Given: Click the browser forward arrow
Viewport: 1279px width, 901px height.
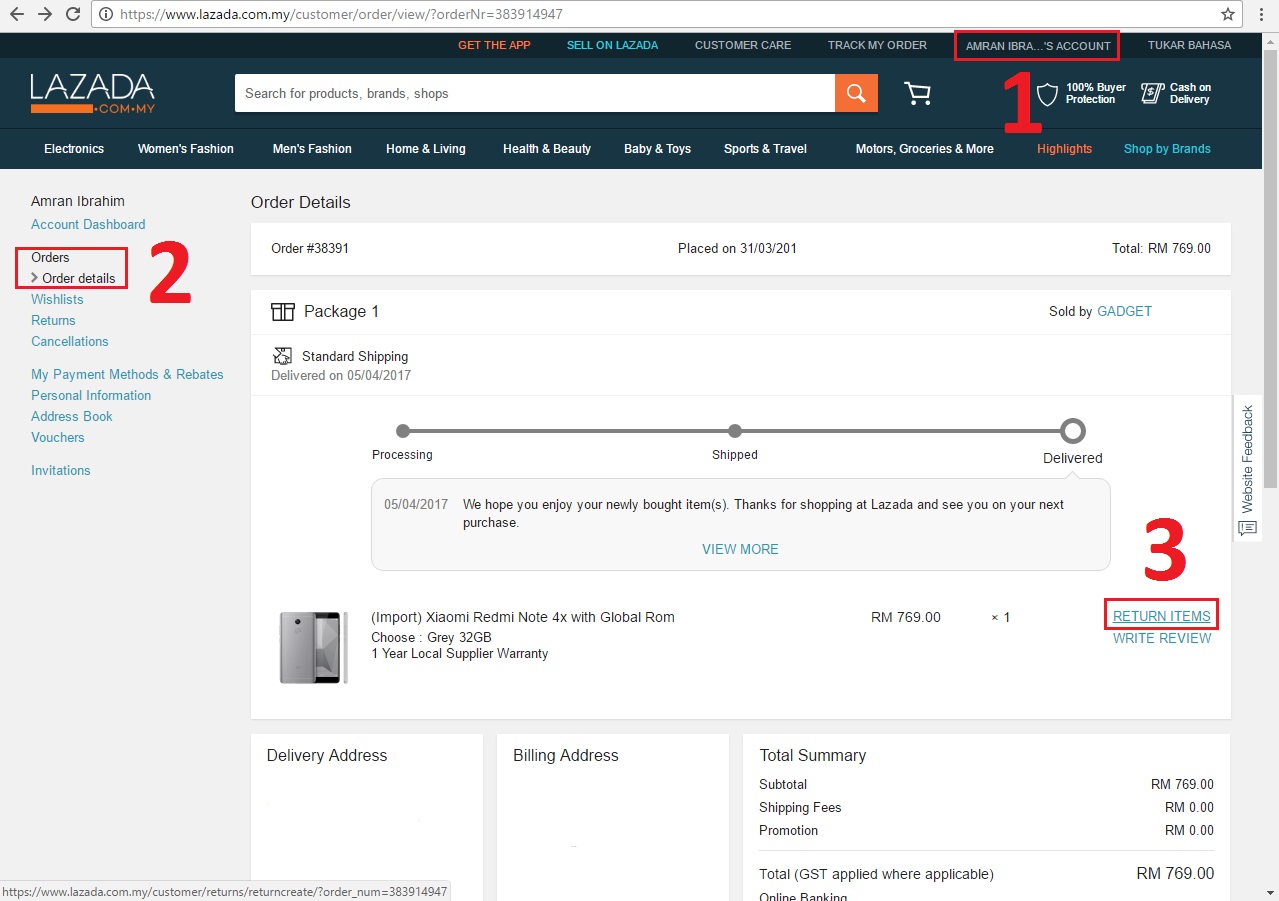Looking at the screenshot, I should [x=44, y=14].
